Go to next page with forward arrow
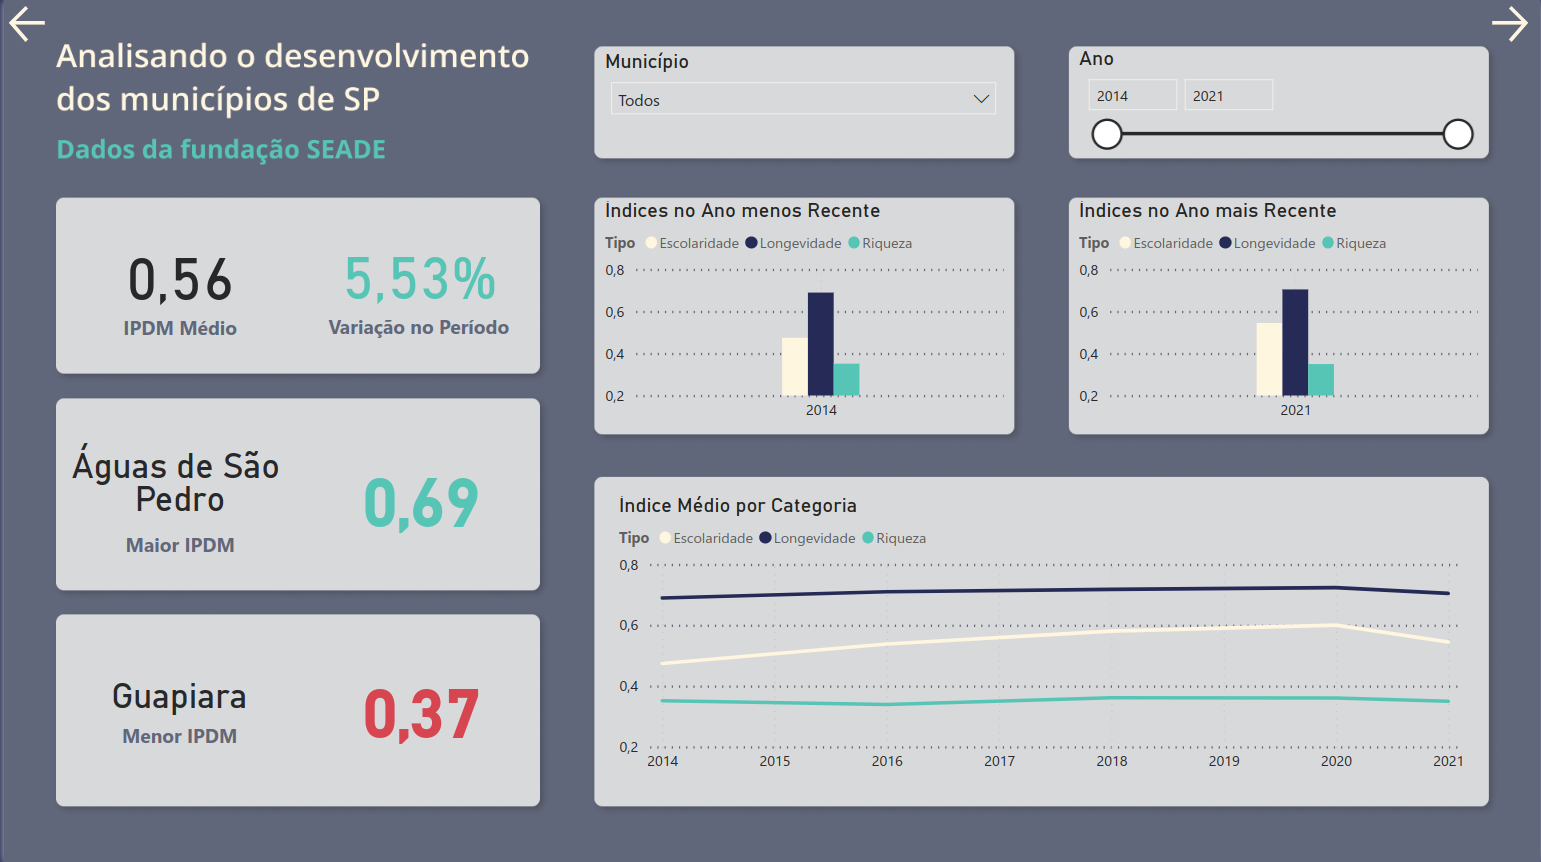The width and height of the screenshot is (1541, 862). click(x=1510, y=24)
